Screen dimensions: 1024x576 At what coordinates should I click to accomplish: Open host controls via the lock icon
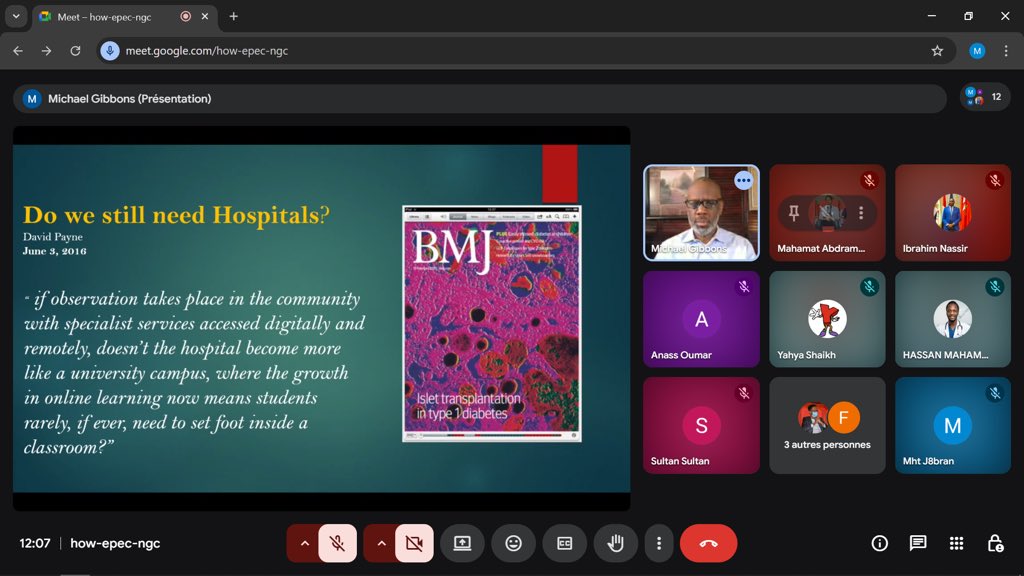point(995,543)
